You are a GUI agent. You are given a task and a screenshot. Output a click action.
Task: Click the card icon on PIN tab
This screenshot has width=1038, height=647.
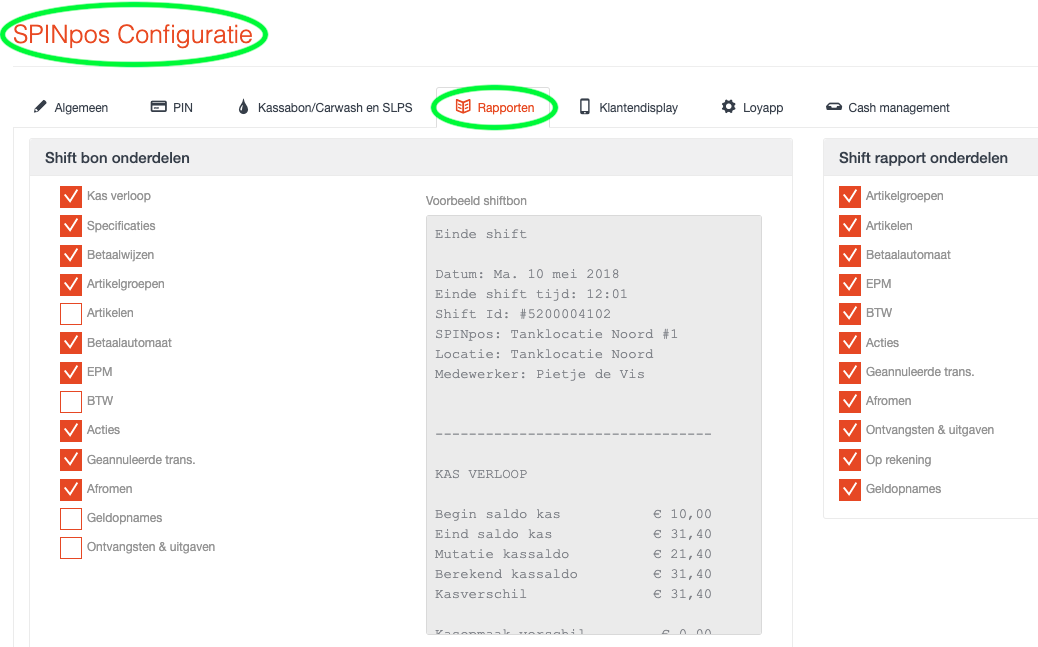[158, 107]
